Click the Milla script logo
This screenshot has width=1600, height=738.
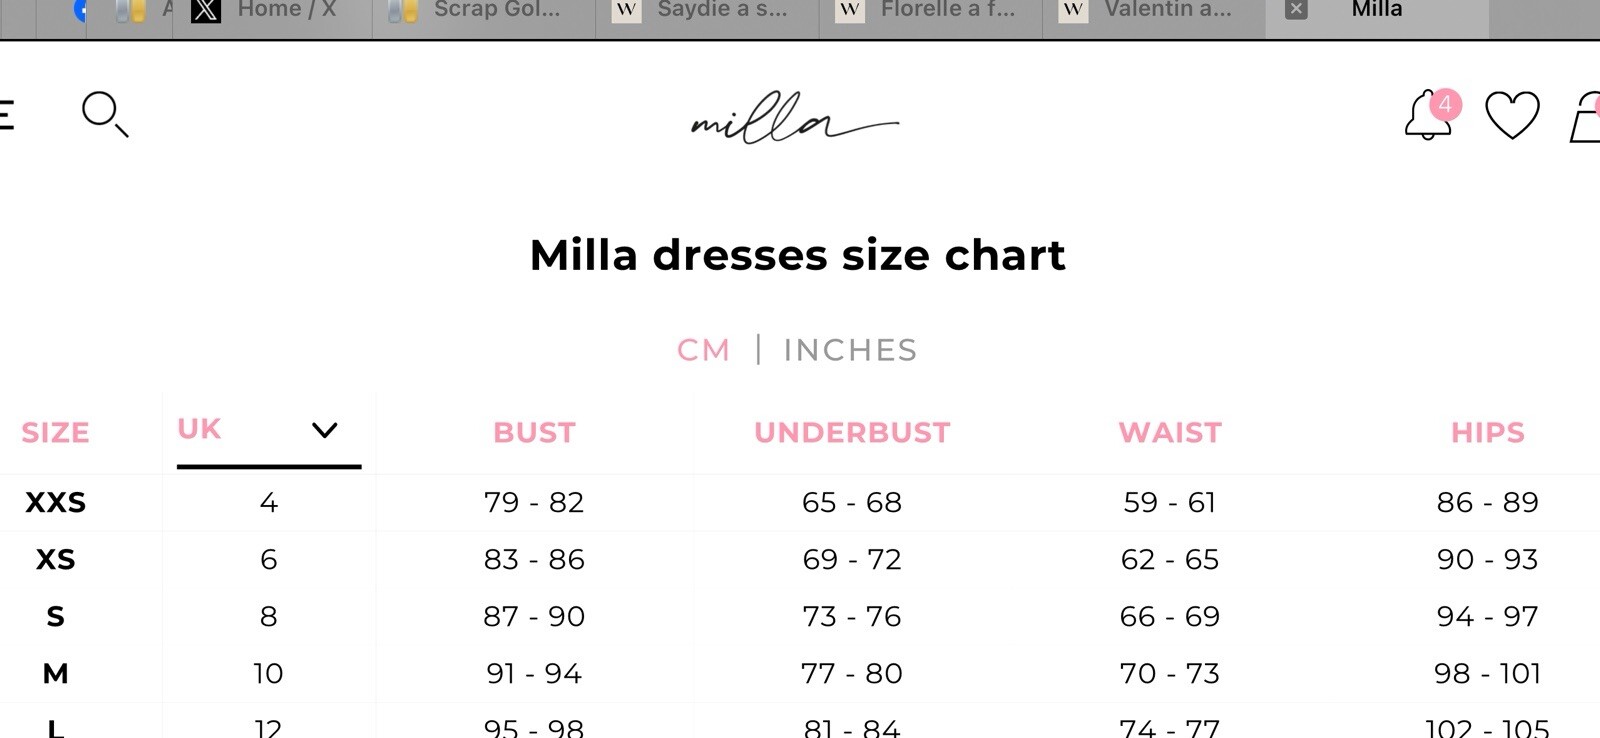[795, 118]
